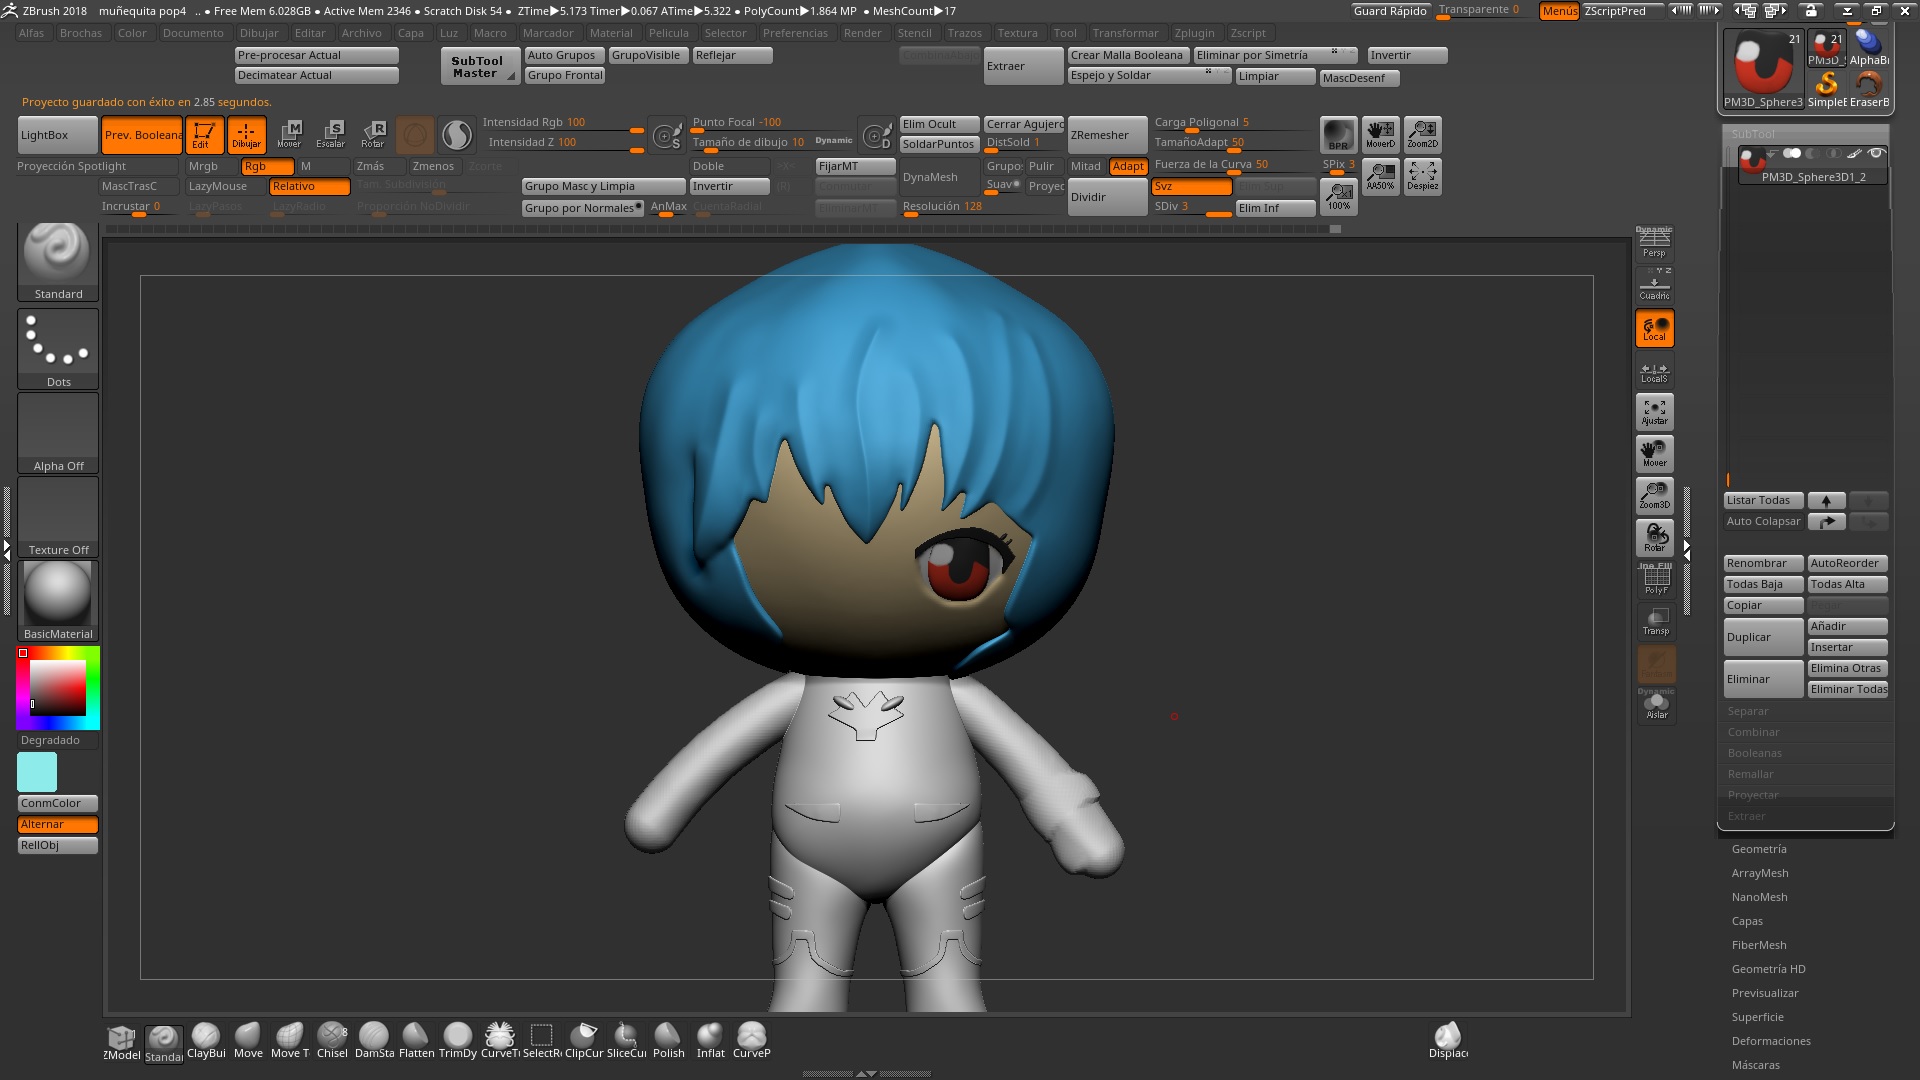This screenshot has height=1080, width=1920.
Task: Run a BPR render
Action: [x=1338, y=134]
